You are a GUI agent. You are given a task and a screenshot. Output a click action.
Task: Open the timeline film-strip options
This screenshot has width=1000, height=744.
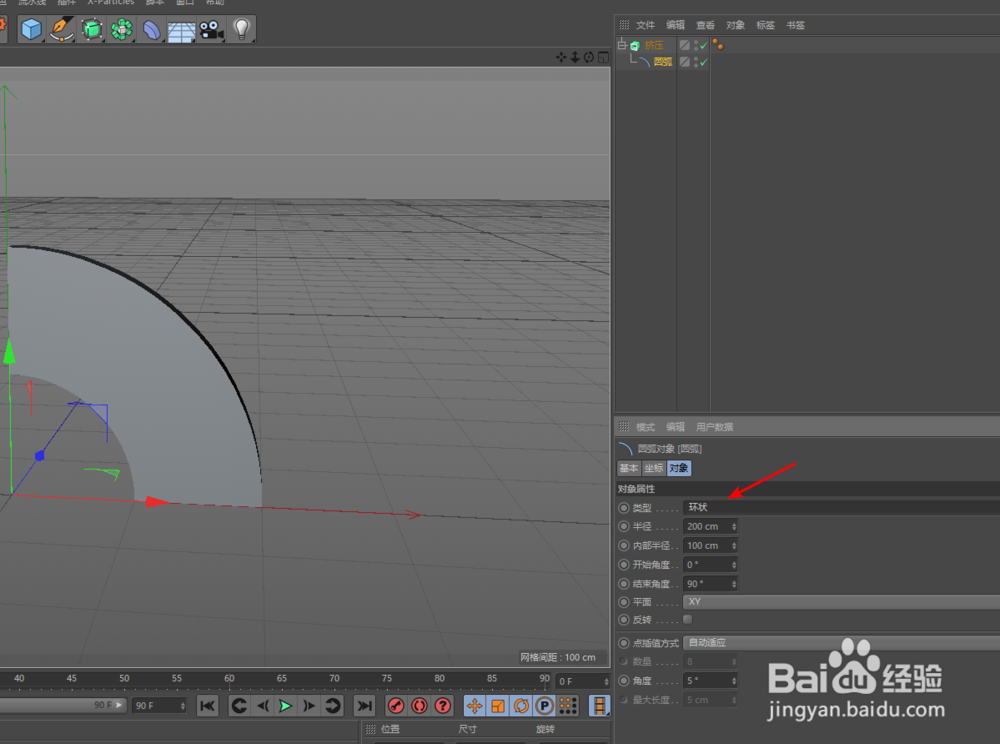(599, 706)
